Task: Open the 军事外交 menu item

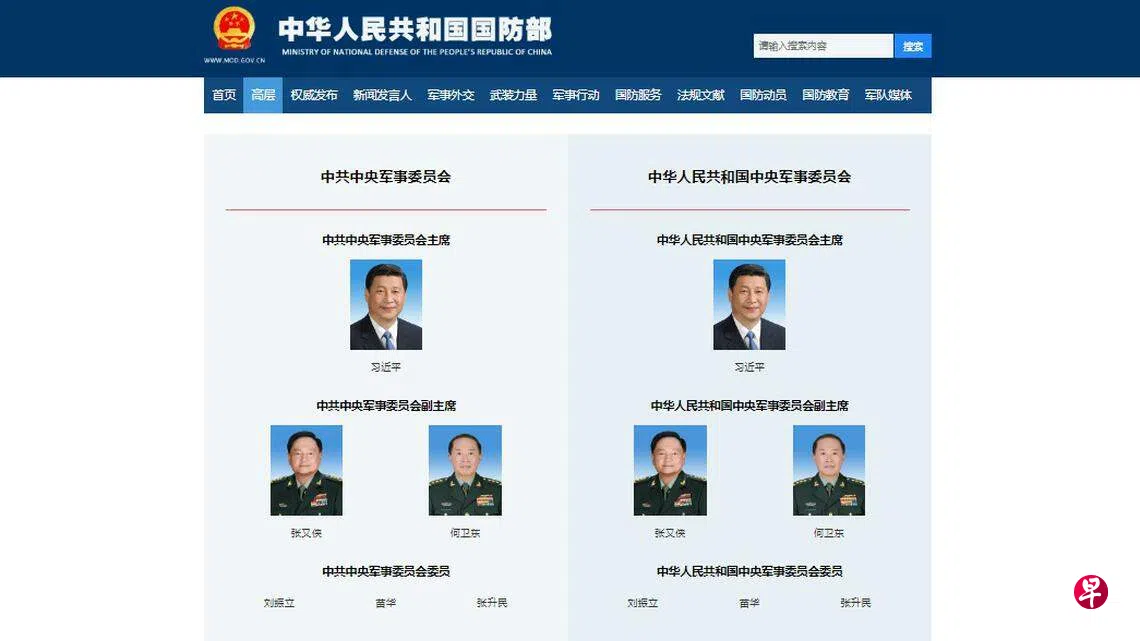Action: pyautogui.click(x=451, y=95)
